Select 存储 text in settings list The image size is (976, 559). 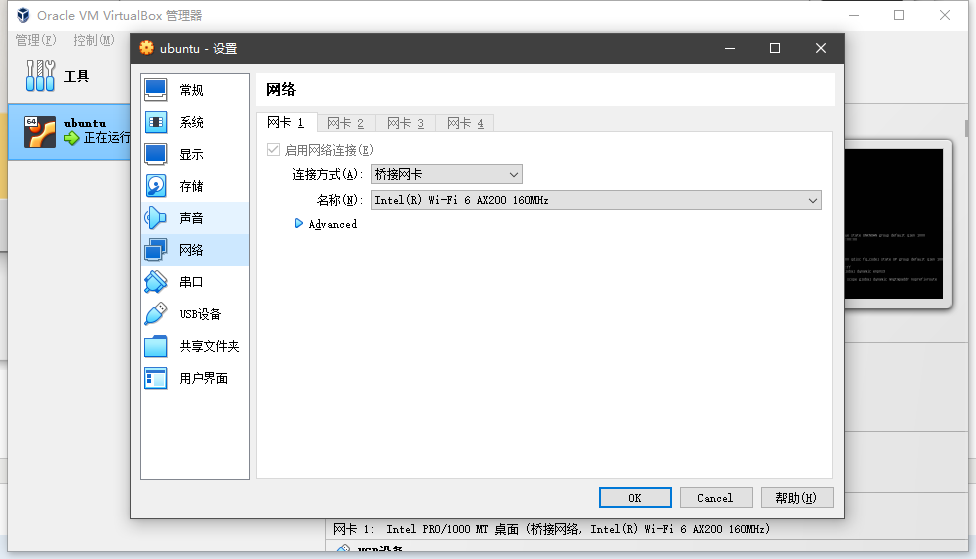[x=191, y=186]
